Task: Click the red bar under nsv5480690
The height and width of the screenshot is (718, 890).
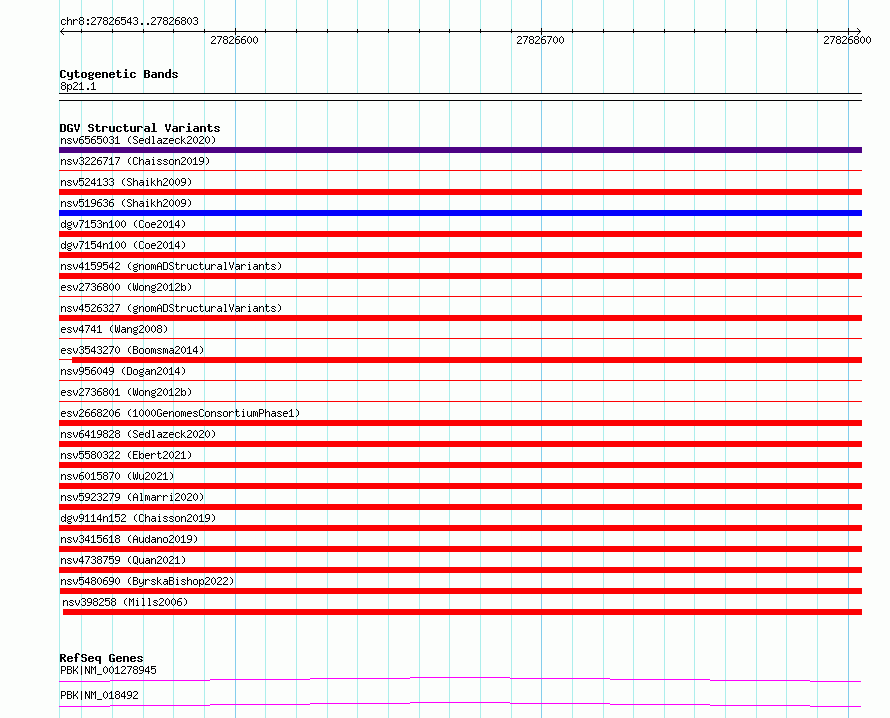Action: click(x=460, y=591)
